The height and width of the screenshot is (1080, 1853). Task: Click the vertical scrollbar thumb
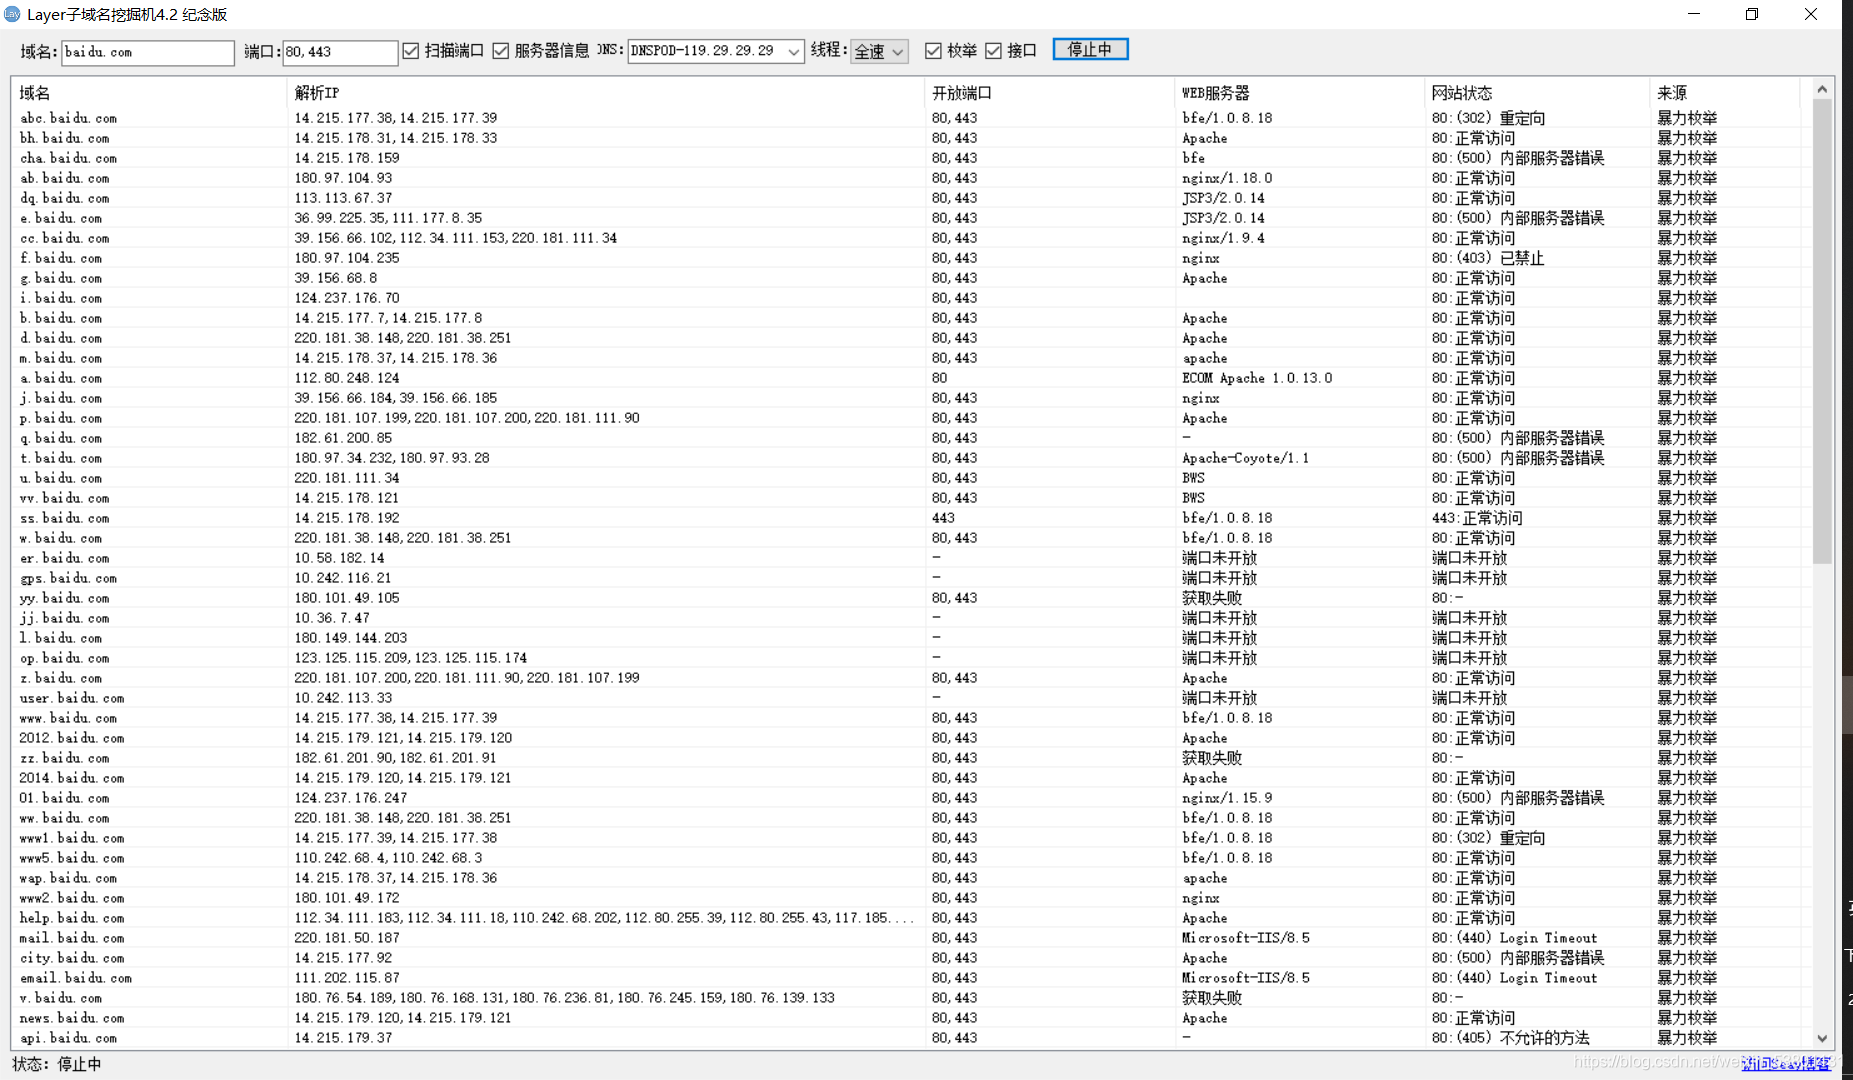pos(1822,330)
